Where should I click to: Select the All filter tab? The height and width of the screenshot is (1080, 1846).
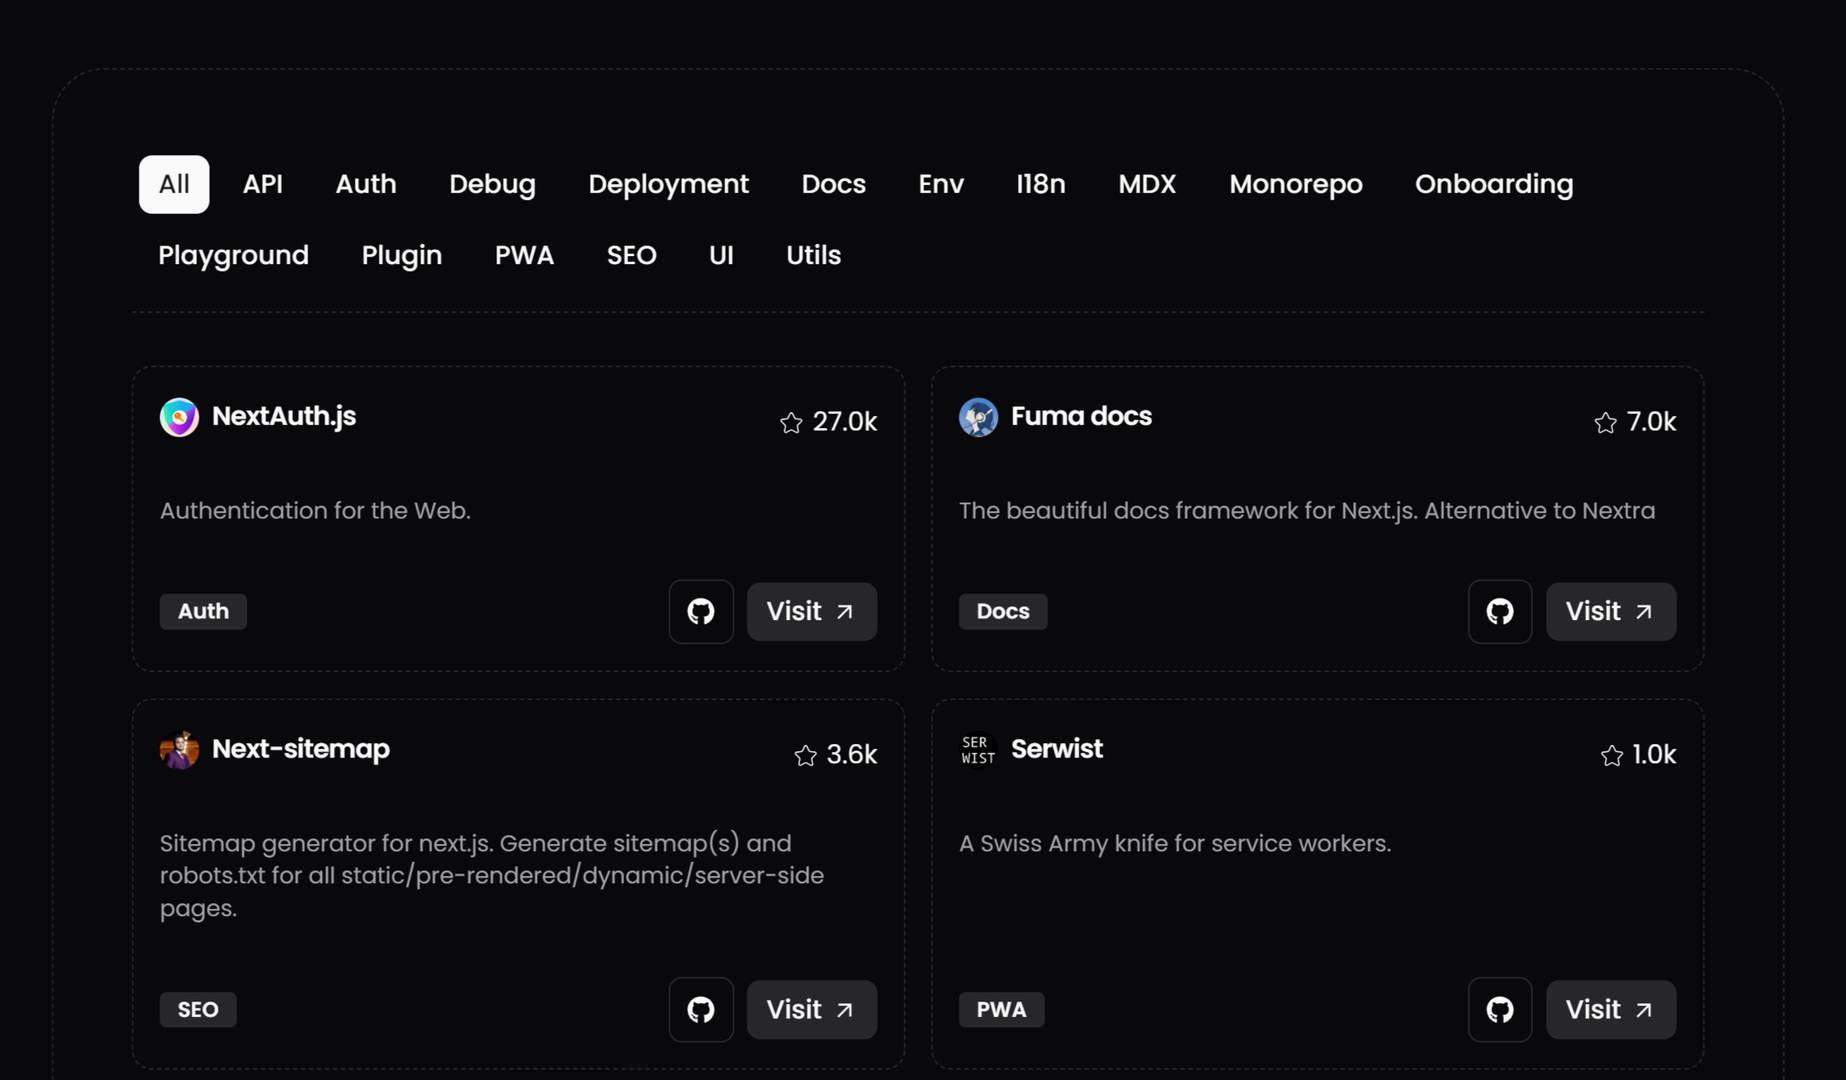174,184
